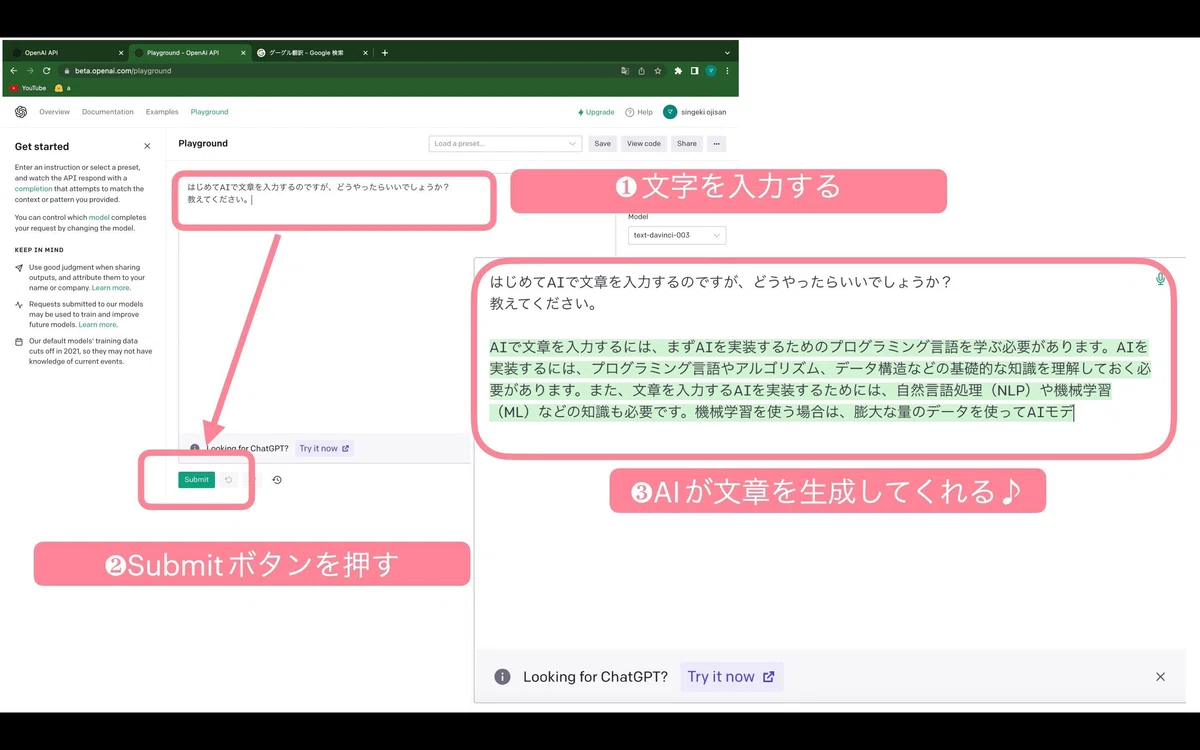The image size is (1200, 750).
Task: Click the share icon in address bar
Action: tap(641, 71)
